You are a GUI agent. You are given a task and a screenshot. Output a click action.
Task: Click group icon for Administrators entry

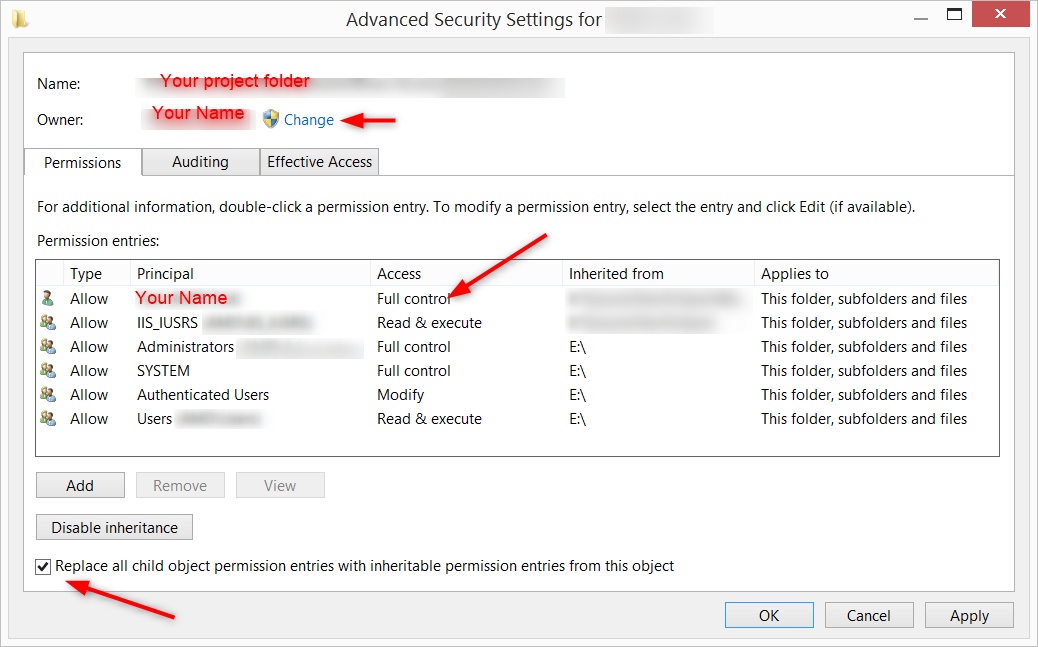47,346
